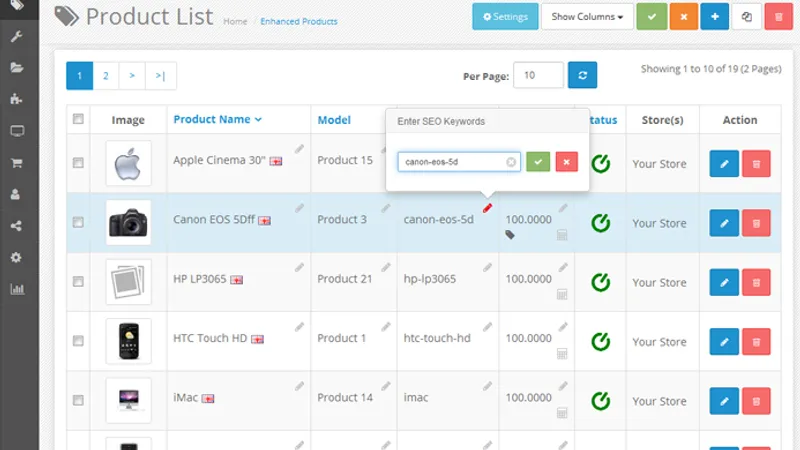Select the Canon EOS 5Dff row checkbox
The image size is (800, 450).
[78, 222]
